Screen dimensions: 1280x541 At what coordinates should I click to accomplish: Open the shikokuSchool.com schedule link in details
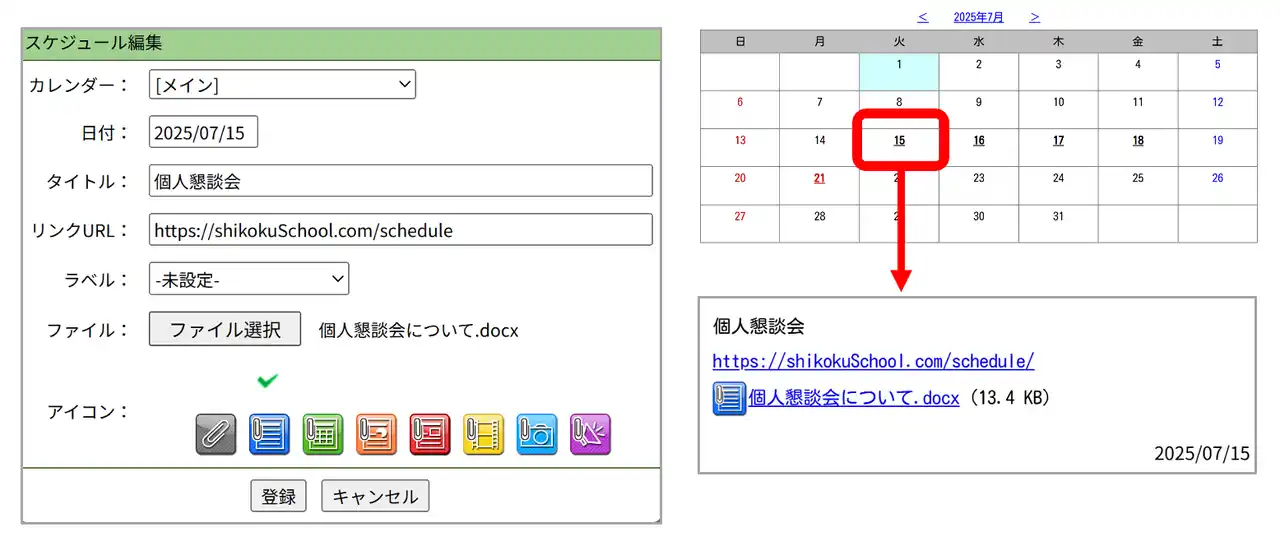[x=873, y=361]
